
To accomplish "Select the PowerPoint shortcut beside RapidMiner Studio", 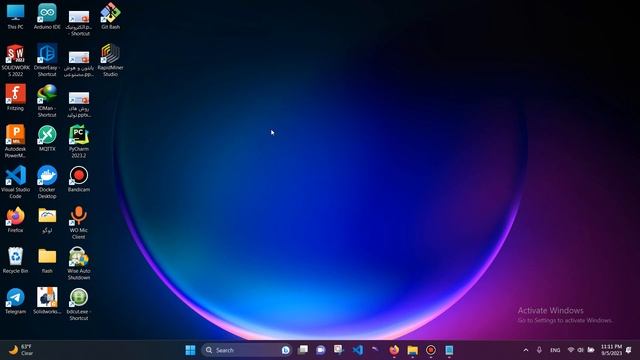I will (79, 63).
